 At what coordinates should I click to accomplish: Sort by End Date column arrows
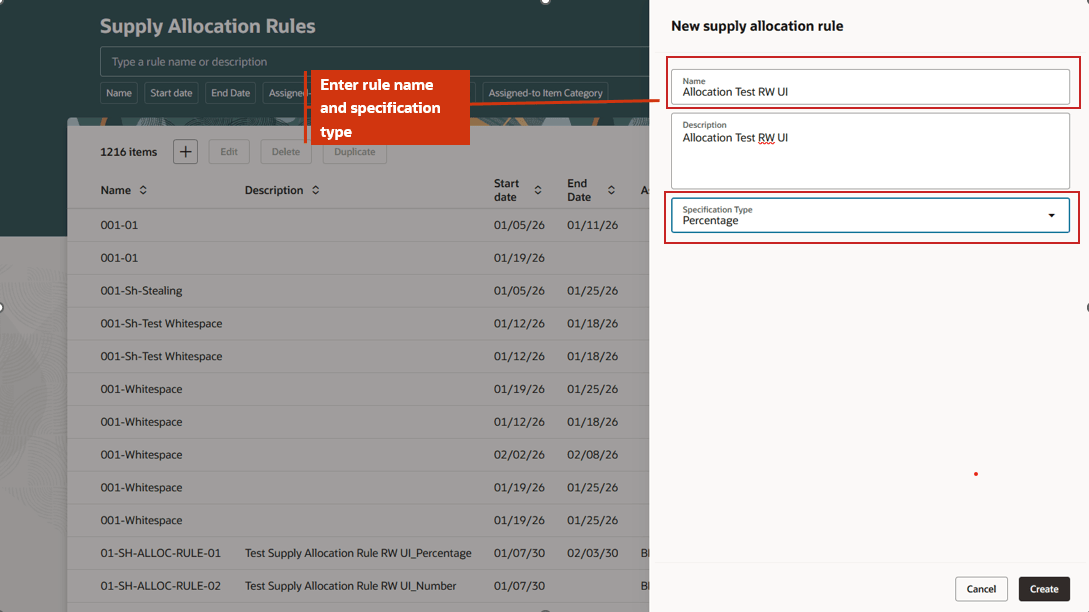coord(611,190)
